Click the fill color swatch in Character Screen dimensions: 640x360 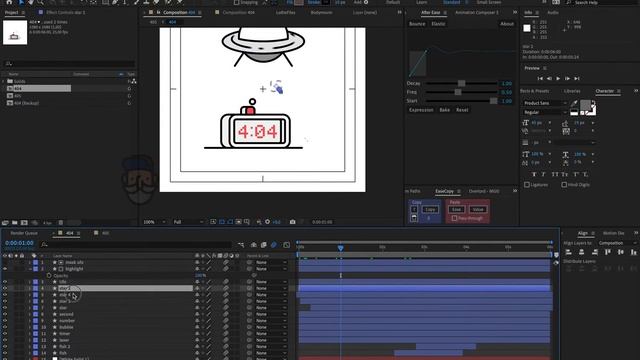586,105
